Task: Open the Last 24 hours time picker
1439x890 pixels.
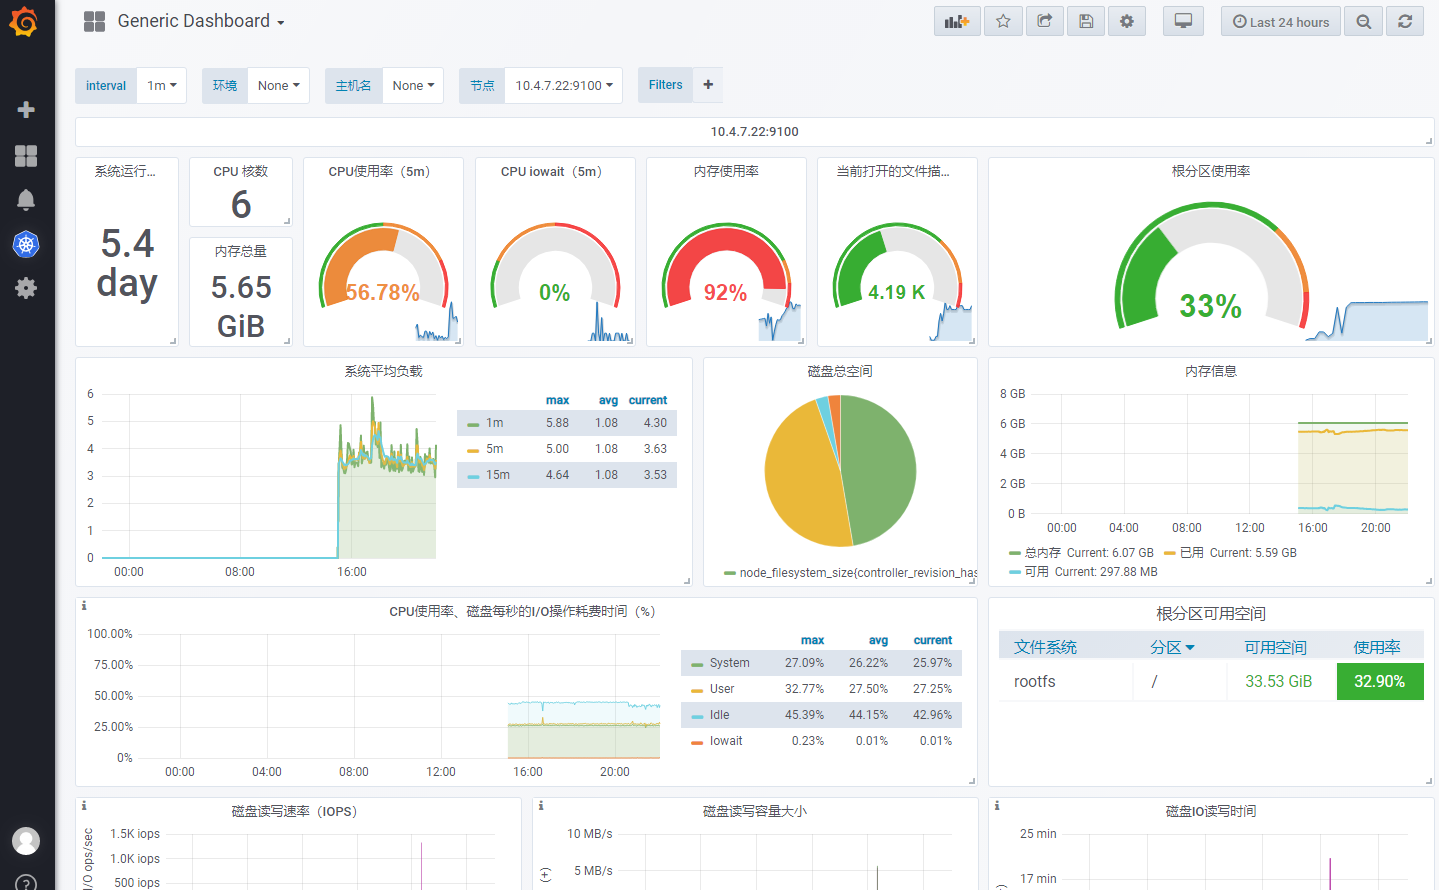Action: click(x=1281, y=21)
